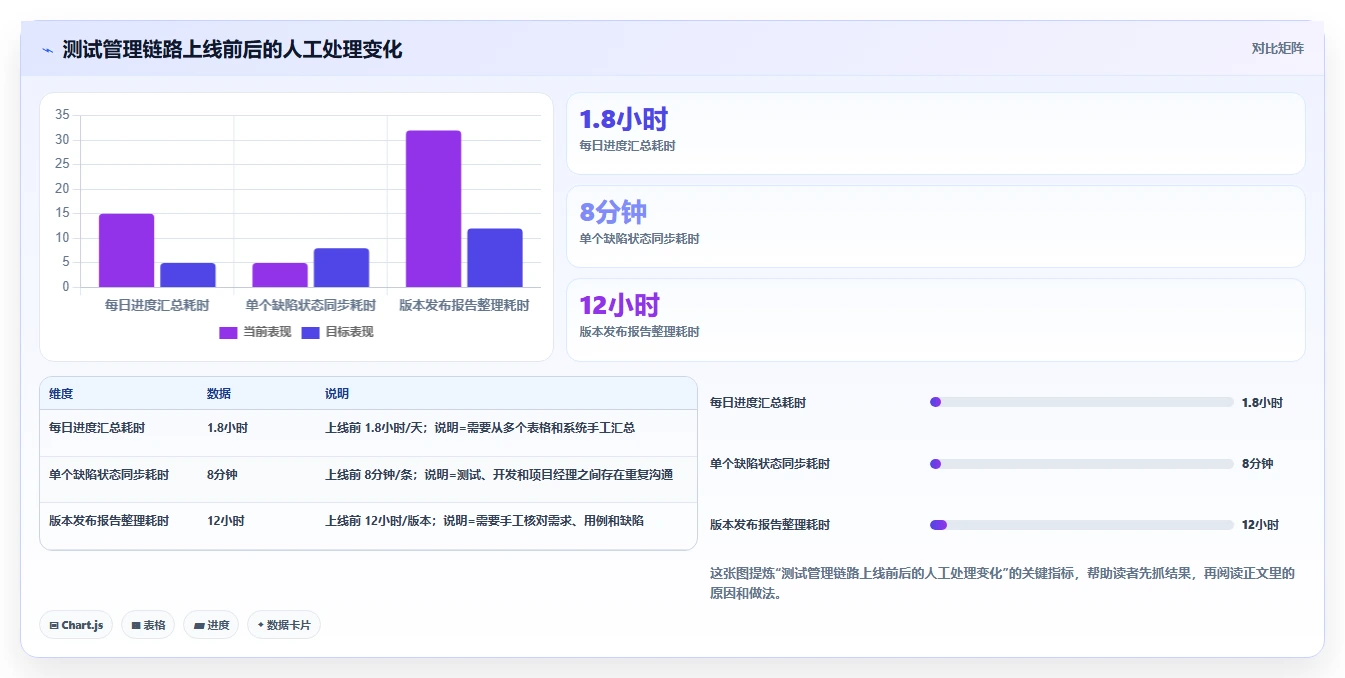
Task: Click the 1.8小时 value beside progress bar
Action: (x=1262, y=403)
